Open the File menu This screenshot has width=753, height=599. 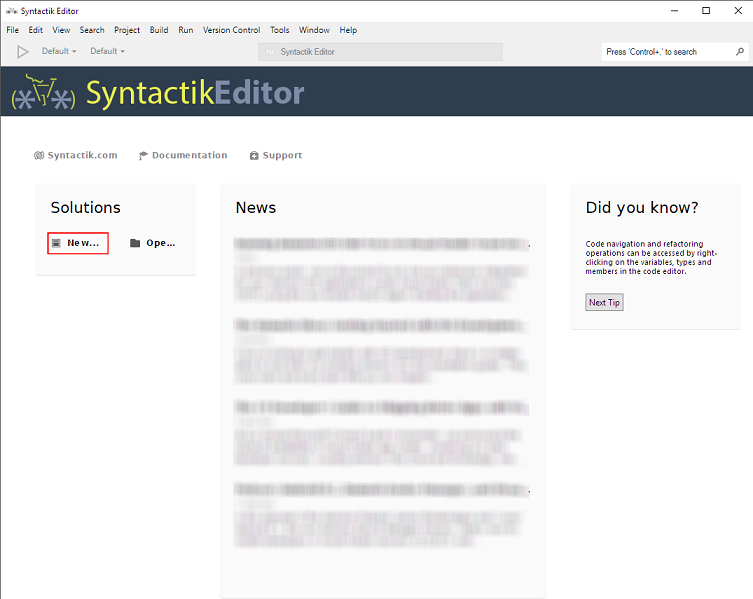pos(13,30)
